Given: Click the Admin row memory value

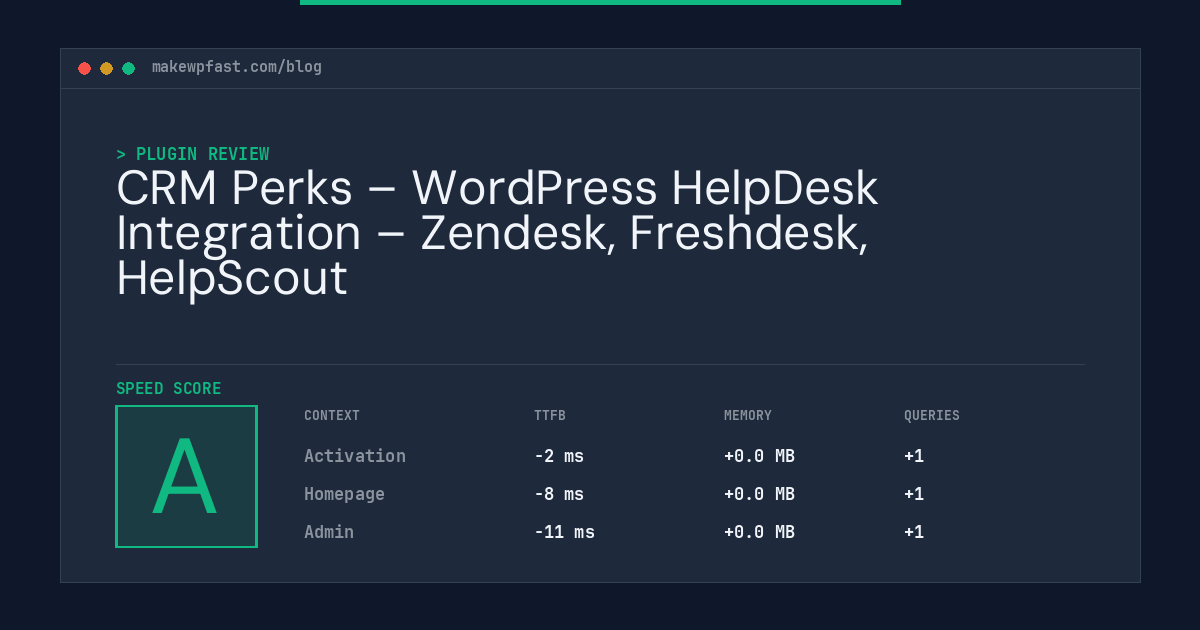Looking at the screenshot, I should pos(759,532).
